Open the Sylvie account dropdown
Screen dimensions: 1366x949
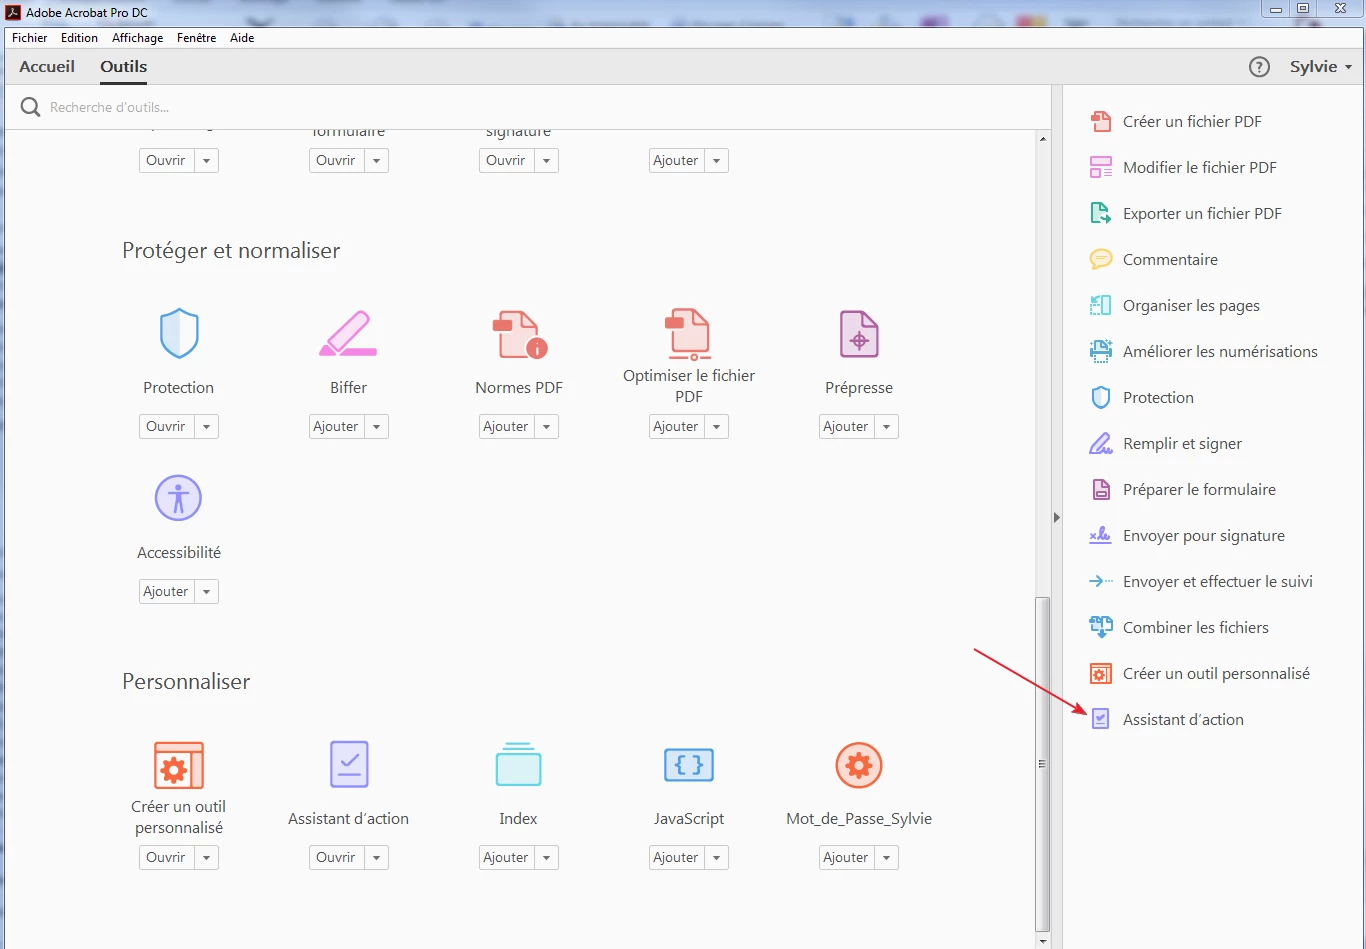click(x=1320, y=67)
